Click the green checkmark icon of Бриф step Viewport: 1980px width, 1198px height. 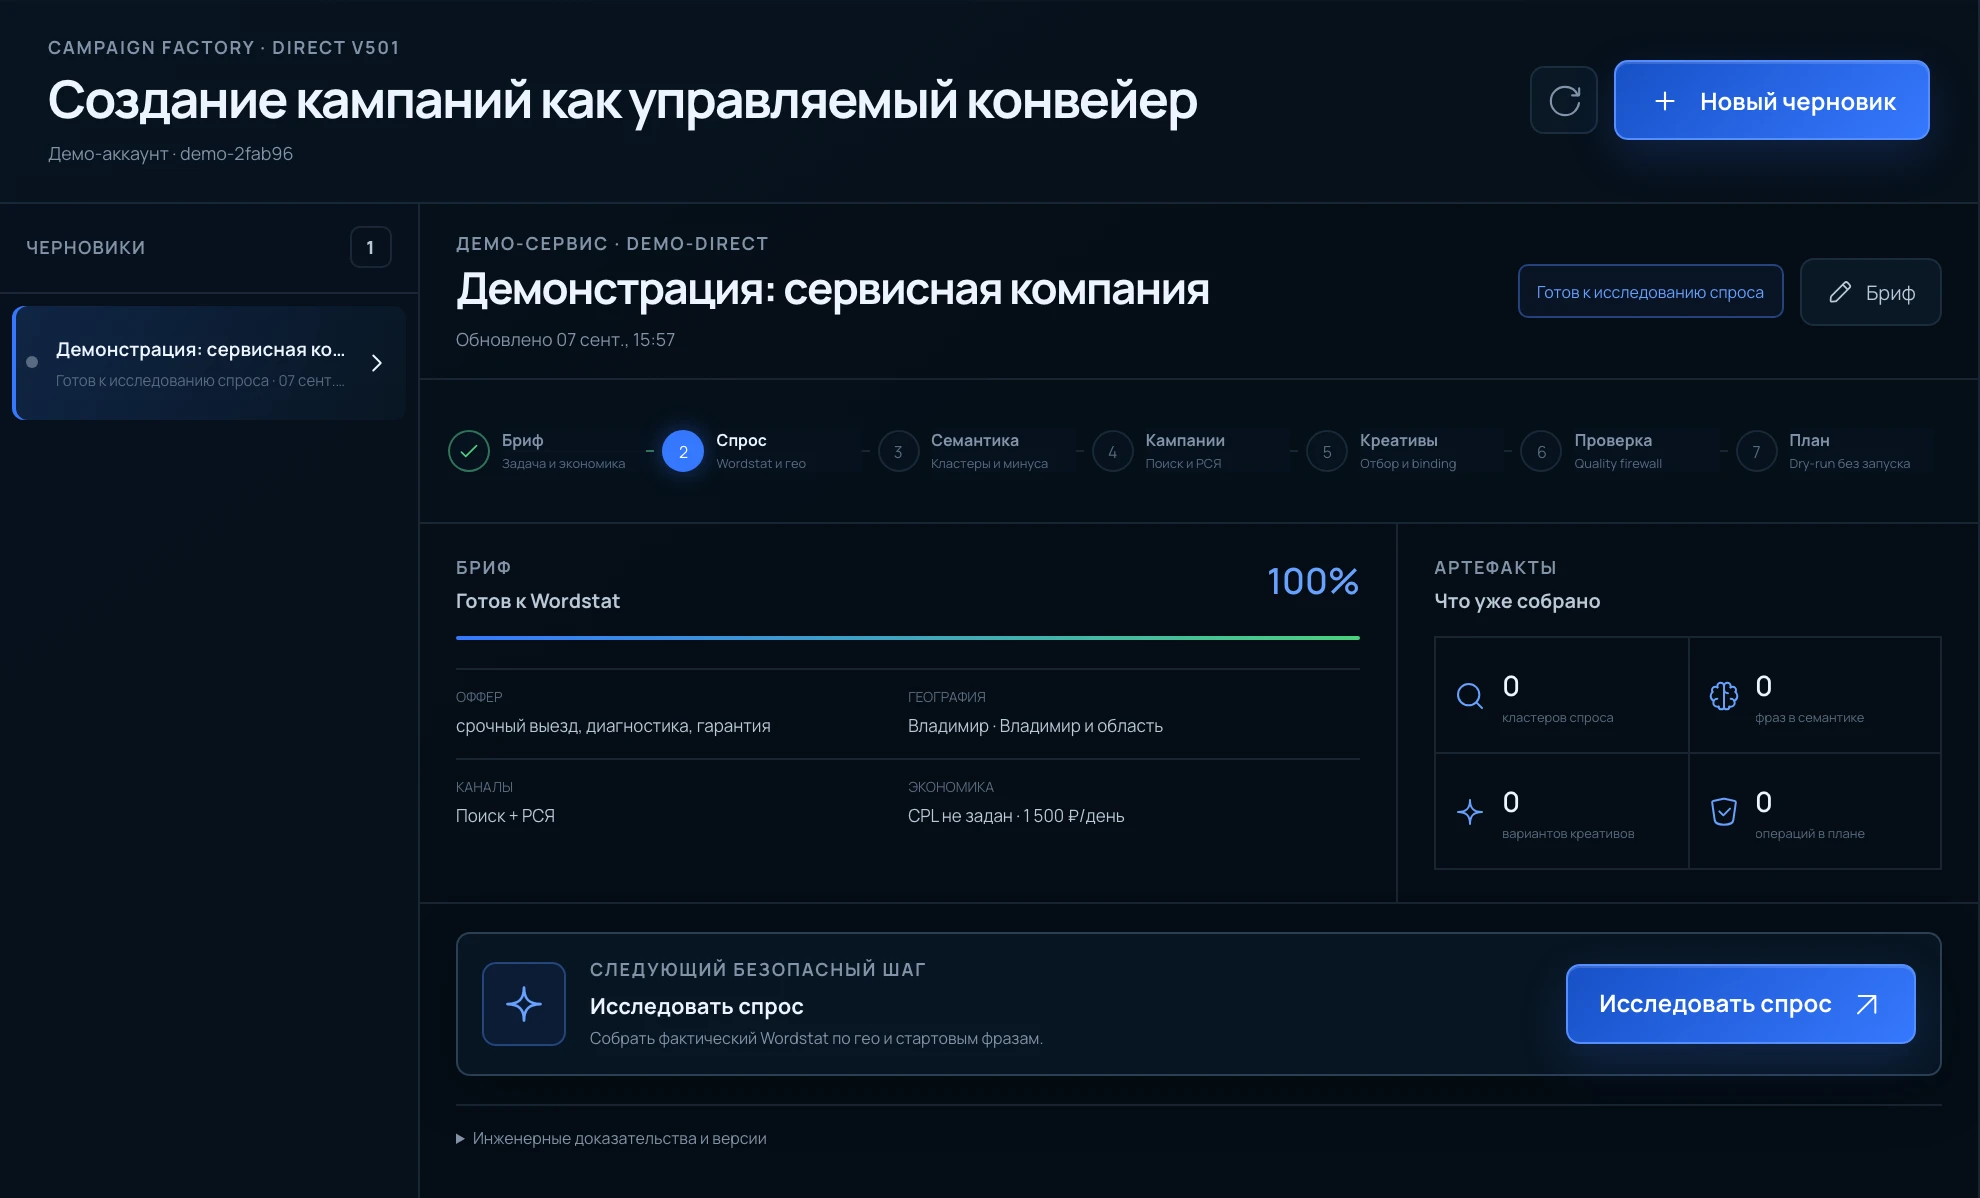pyautogui.click(x=469, y=451)
